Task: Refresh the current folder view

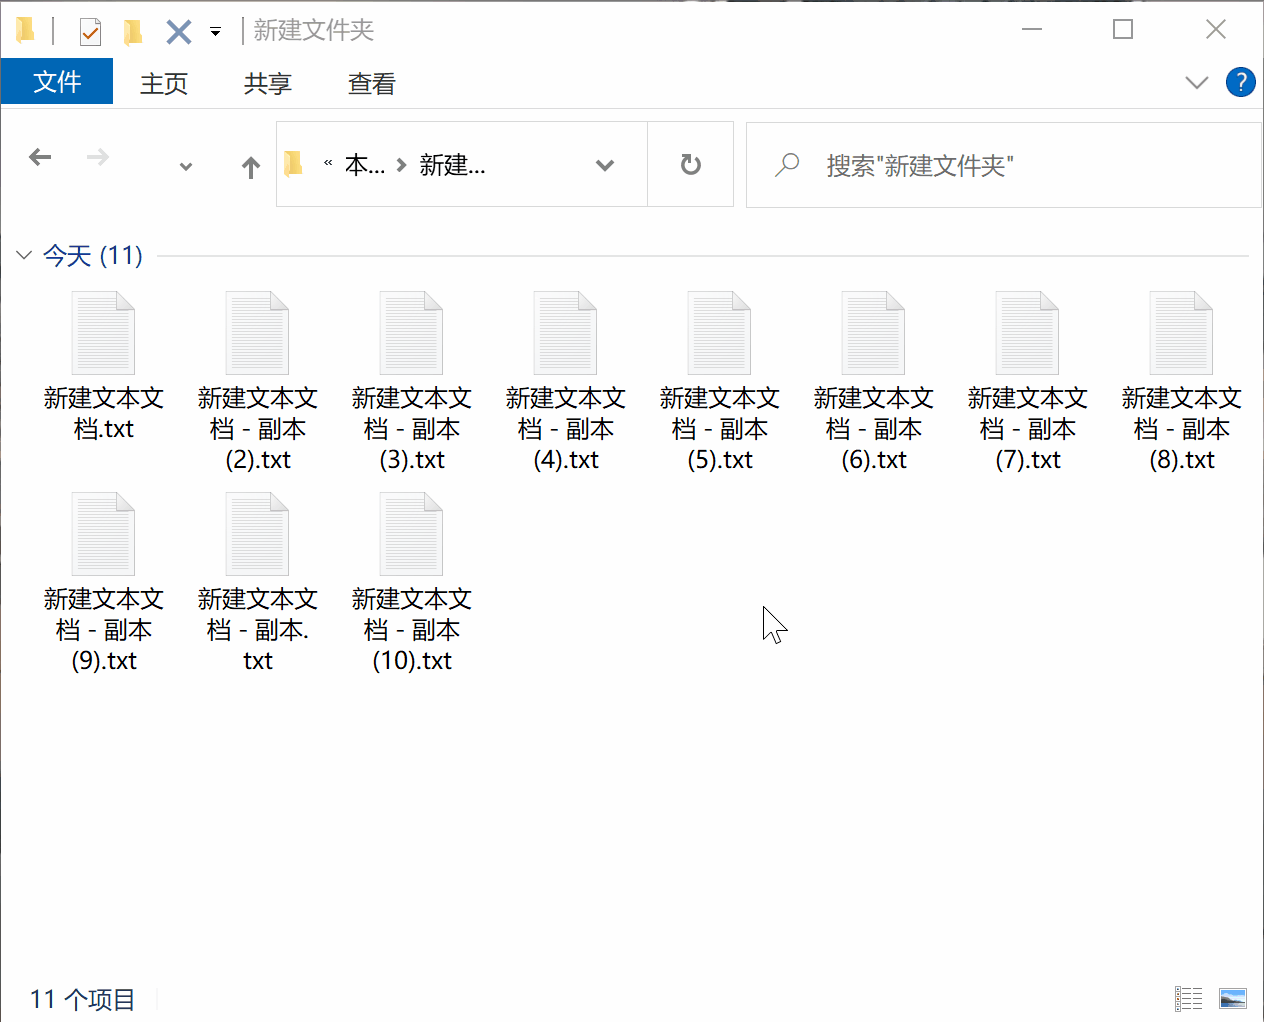Action: pos(690,165)
